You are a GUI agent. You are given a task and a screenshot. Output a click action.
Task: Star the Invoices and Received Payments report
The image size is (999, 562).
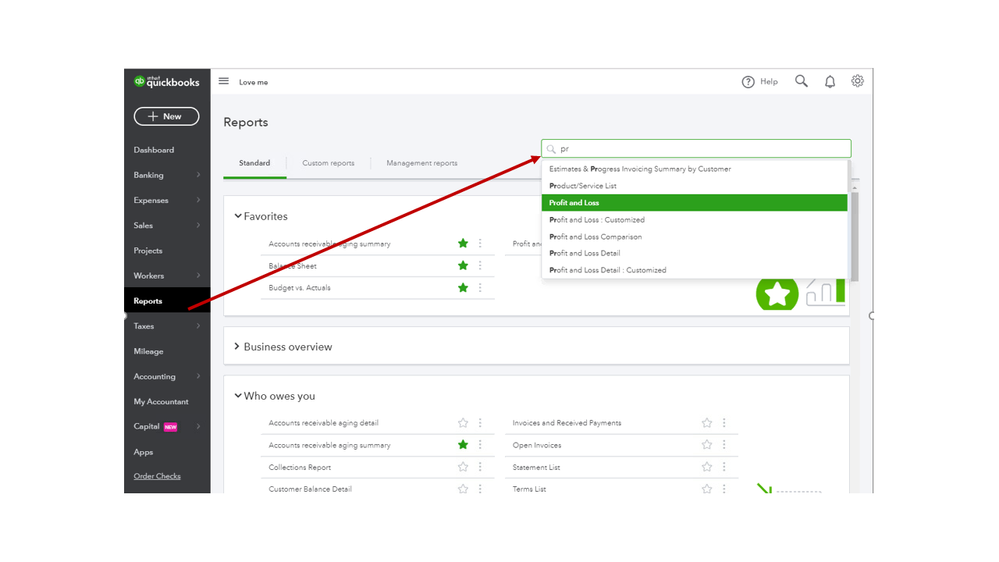pyautogui.click(x=707, y=423)
